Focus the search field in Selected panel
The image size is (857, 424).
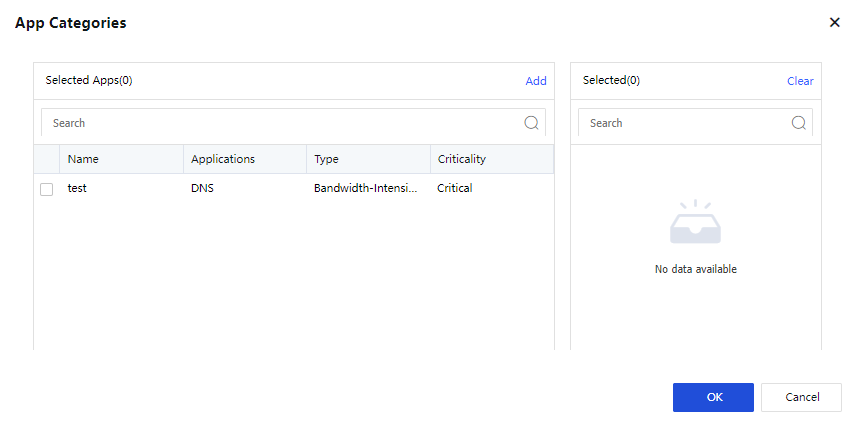click(x=685, y=123)
